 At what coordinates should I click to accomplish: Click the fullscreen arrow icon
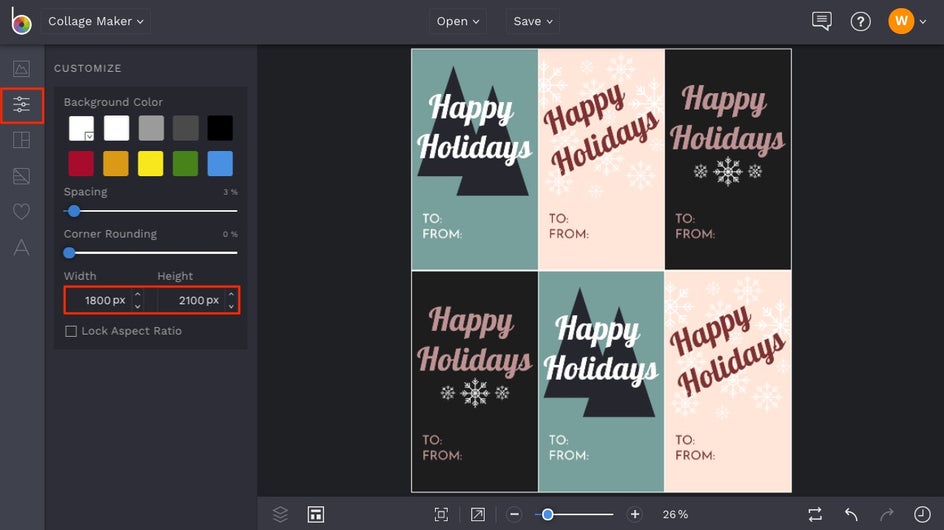pyautogui.click(x=477, y=514)
